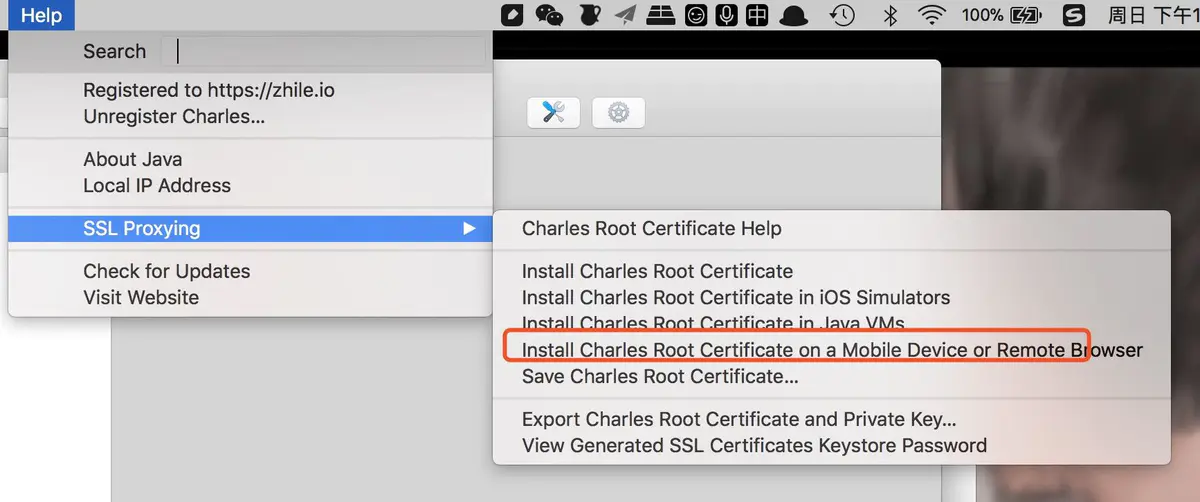
Task: Select Registered to https://zhile.io entry
Action: pyautogui.click(x=209, y=90)
